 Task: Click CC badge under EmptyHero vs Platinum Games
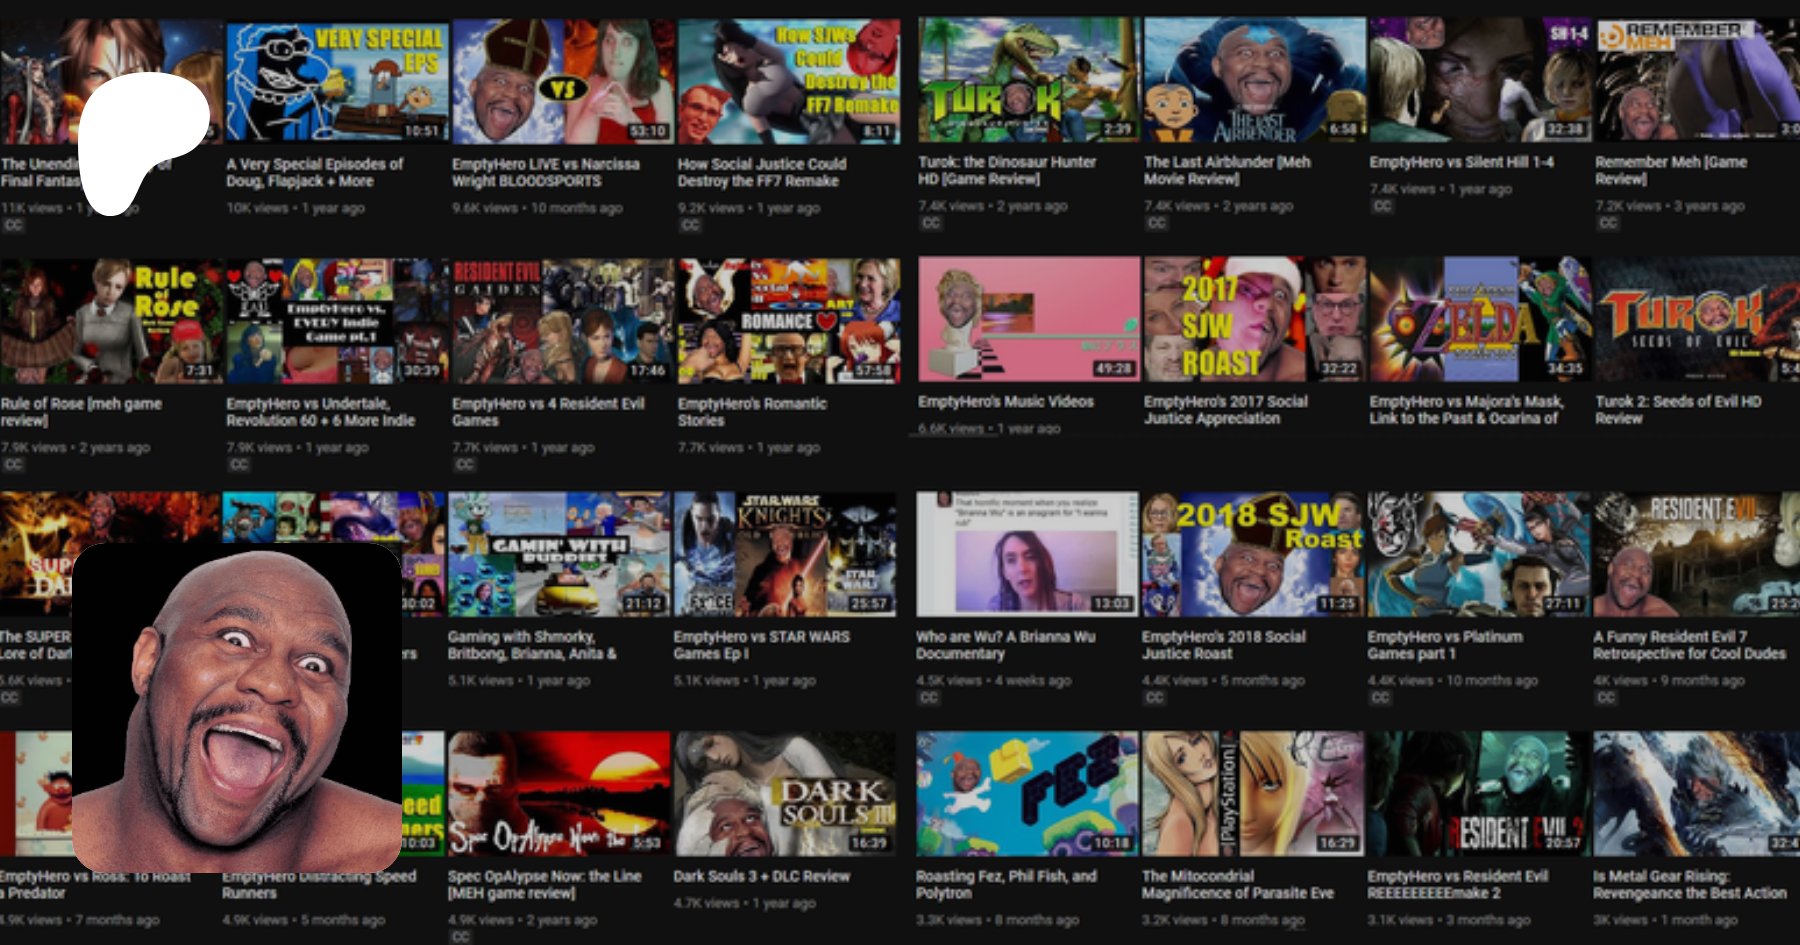[x=1381, y=698]
